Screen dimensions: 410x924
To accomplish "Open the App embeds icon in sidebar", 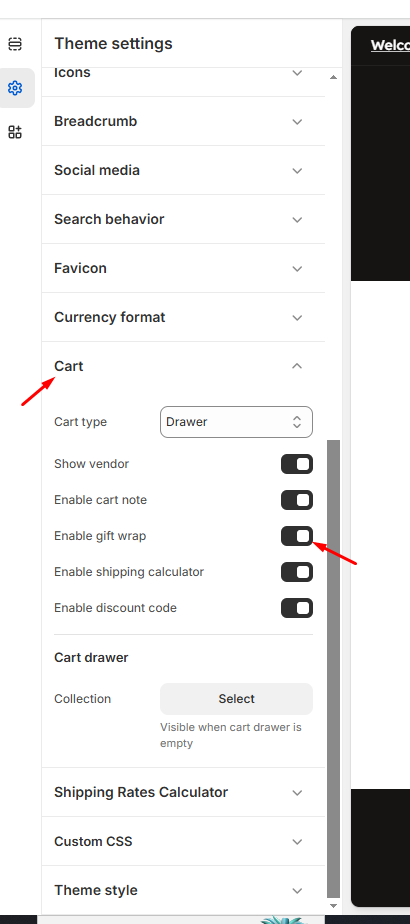I will [15, 132].
